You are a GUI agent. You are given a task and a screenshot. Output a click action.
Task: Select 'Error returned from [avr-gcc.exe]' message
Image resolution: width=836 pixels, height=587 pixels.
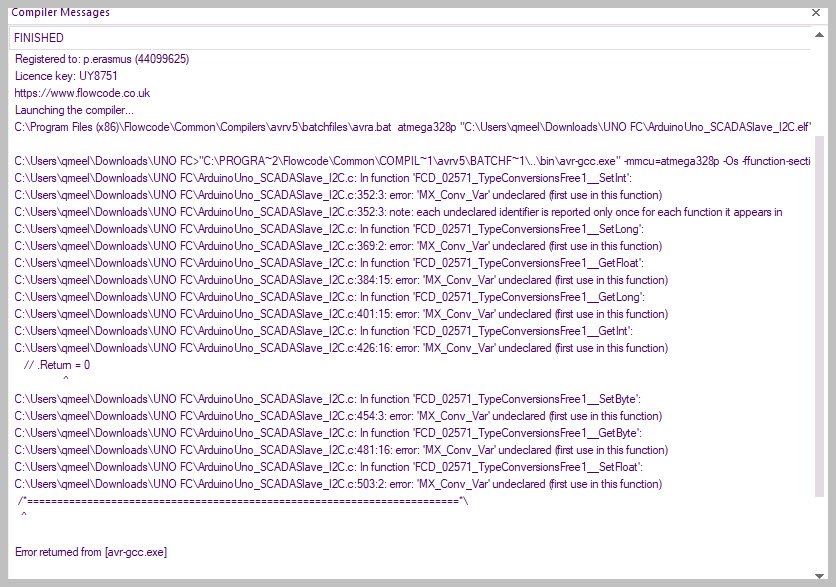96,552
